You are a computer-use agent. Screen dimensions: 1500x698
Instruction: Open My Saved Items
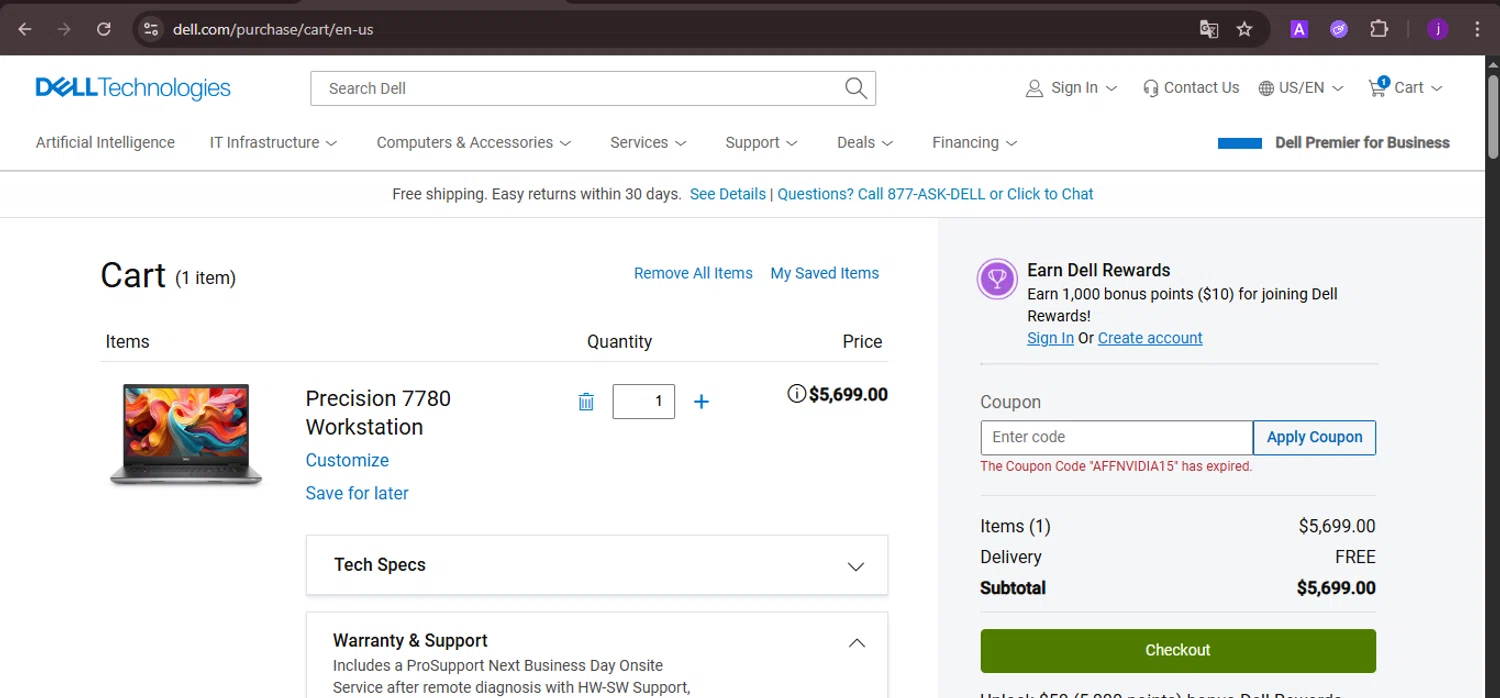[825, 273]
